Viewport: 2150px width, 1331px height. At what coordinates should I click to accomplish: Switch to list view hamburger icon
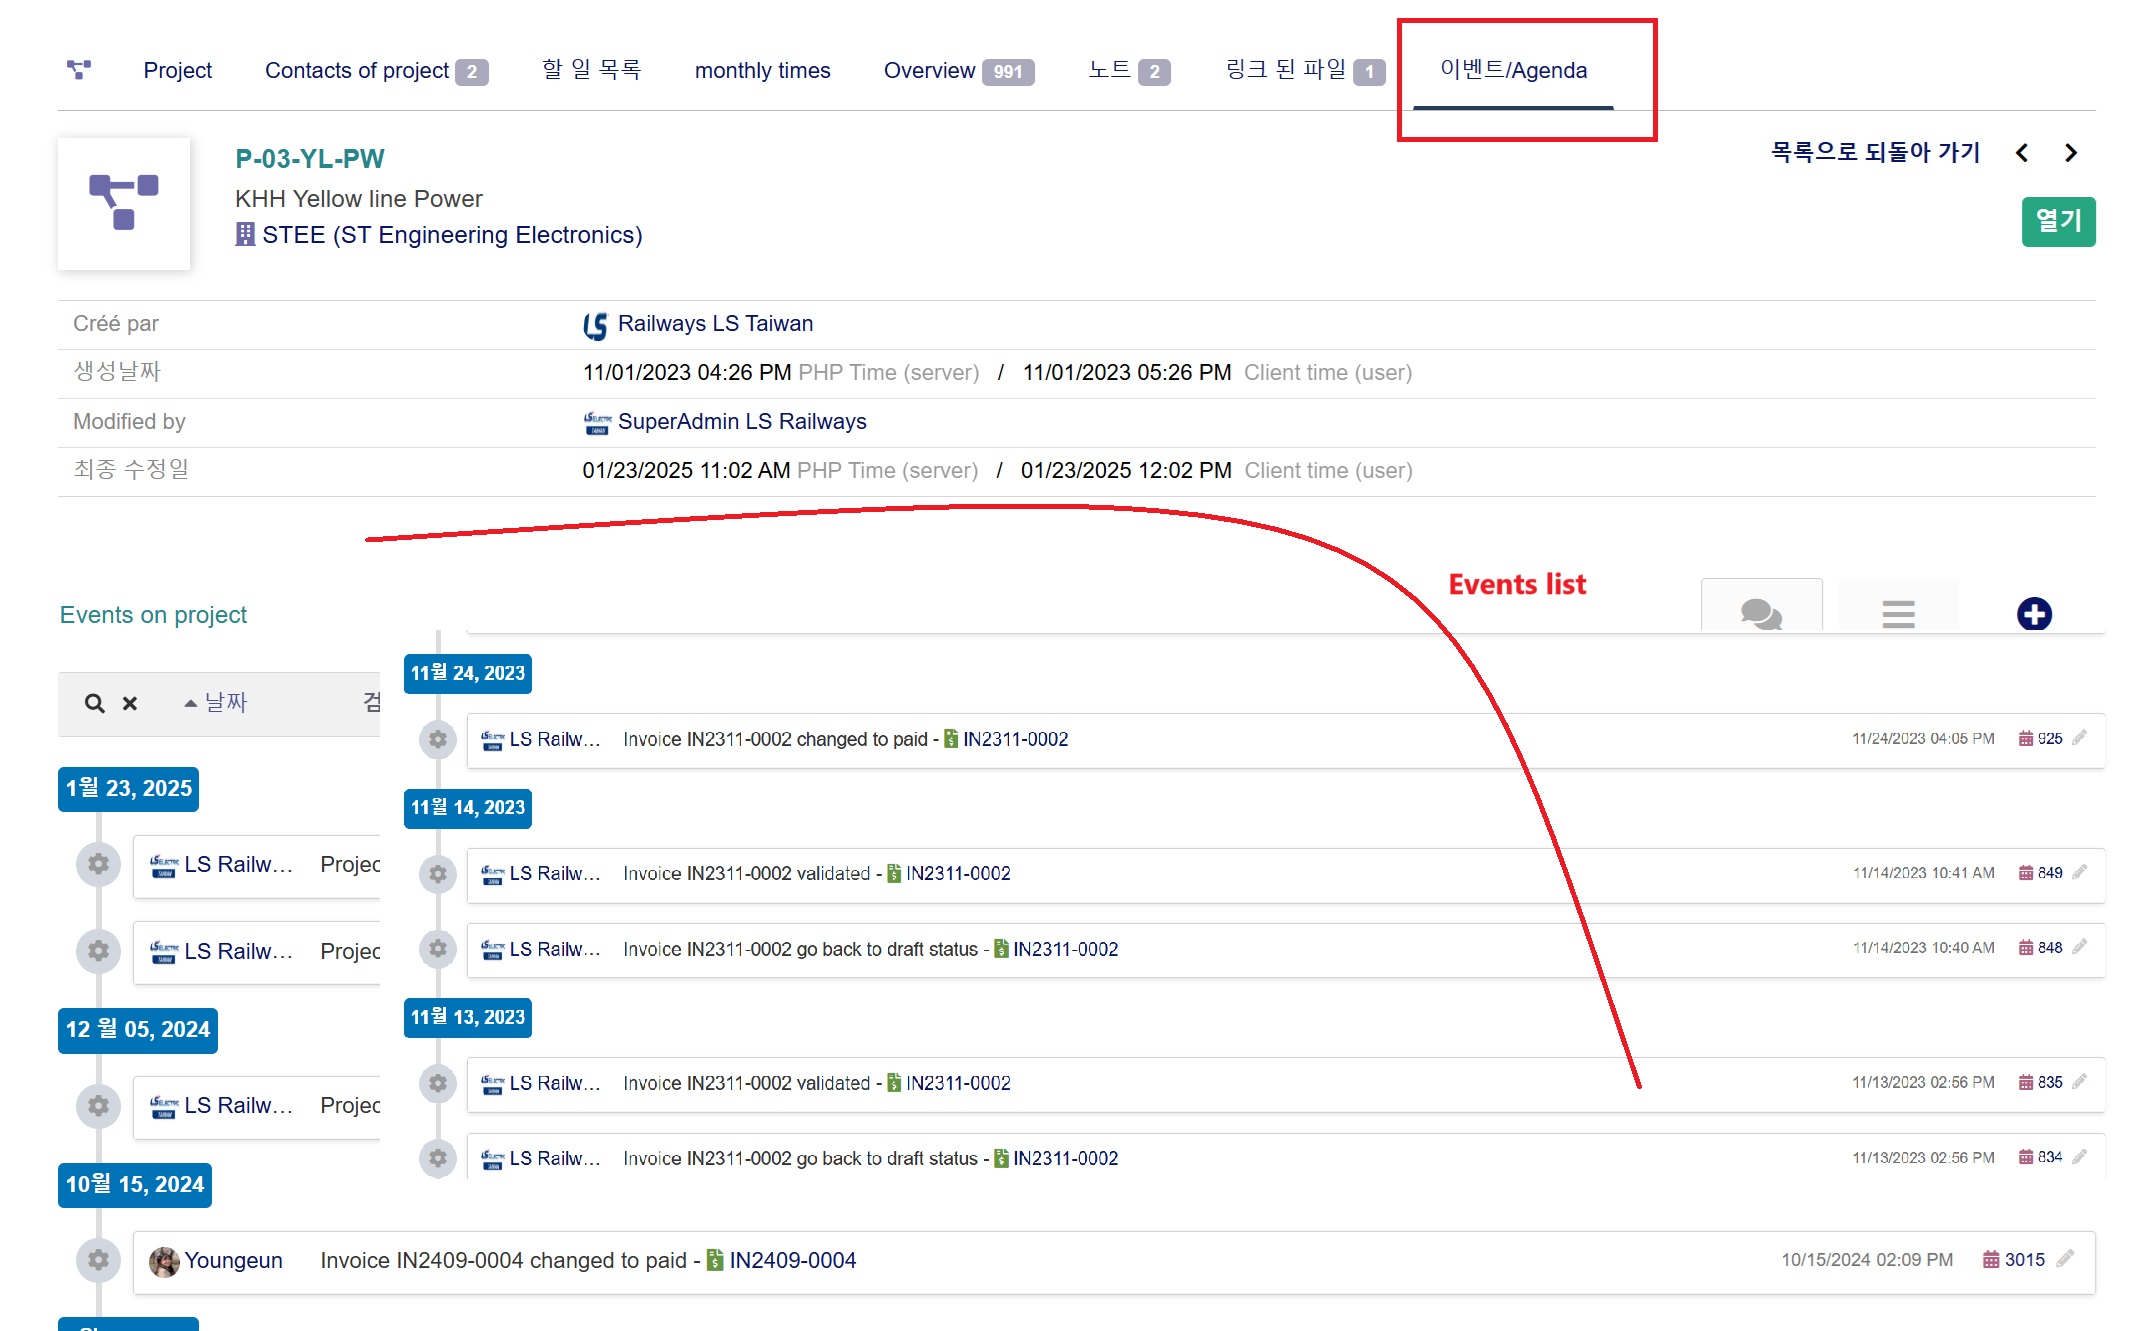1897,613
